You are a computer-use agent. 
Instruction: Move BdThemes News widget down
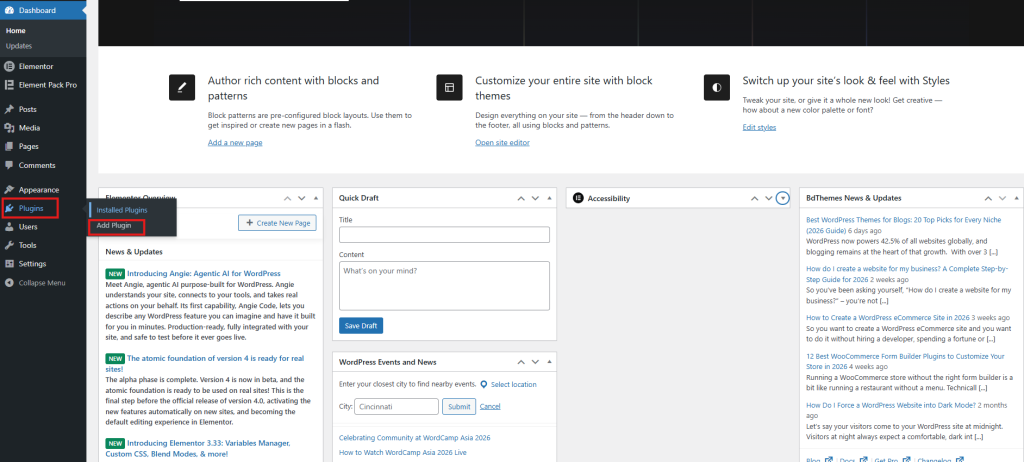tap(1002, 198)
